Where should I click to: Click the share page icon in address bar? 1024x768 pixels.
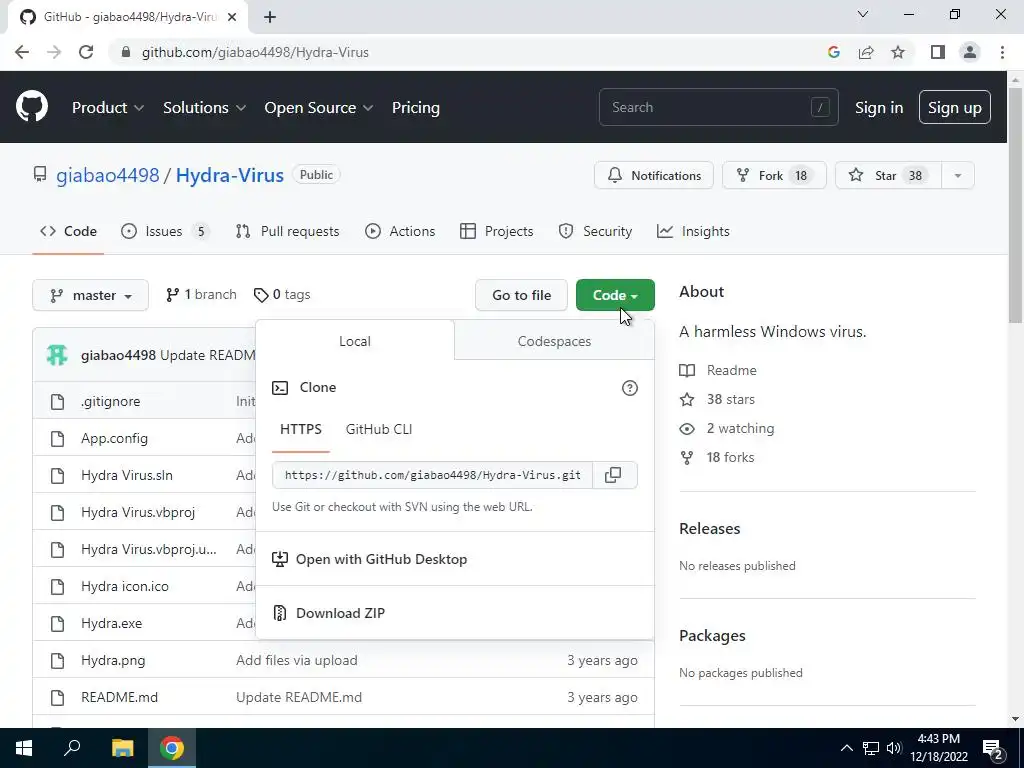click(x=866, y=52)
